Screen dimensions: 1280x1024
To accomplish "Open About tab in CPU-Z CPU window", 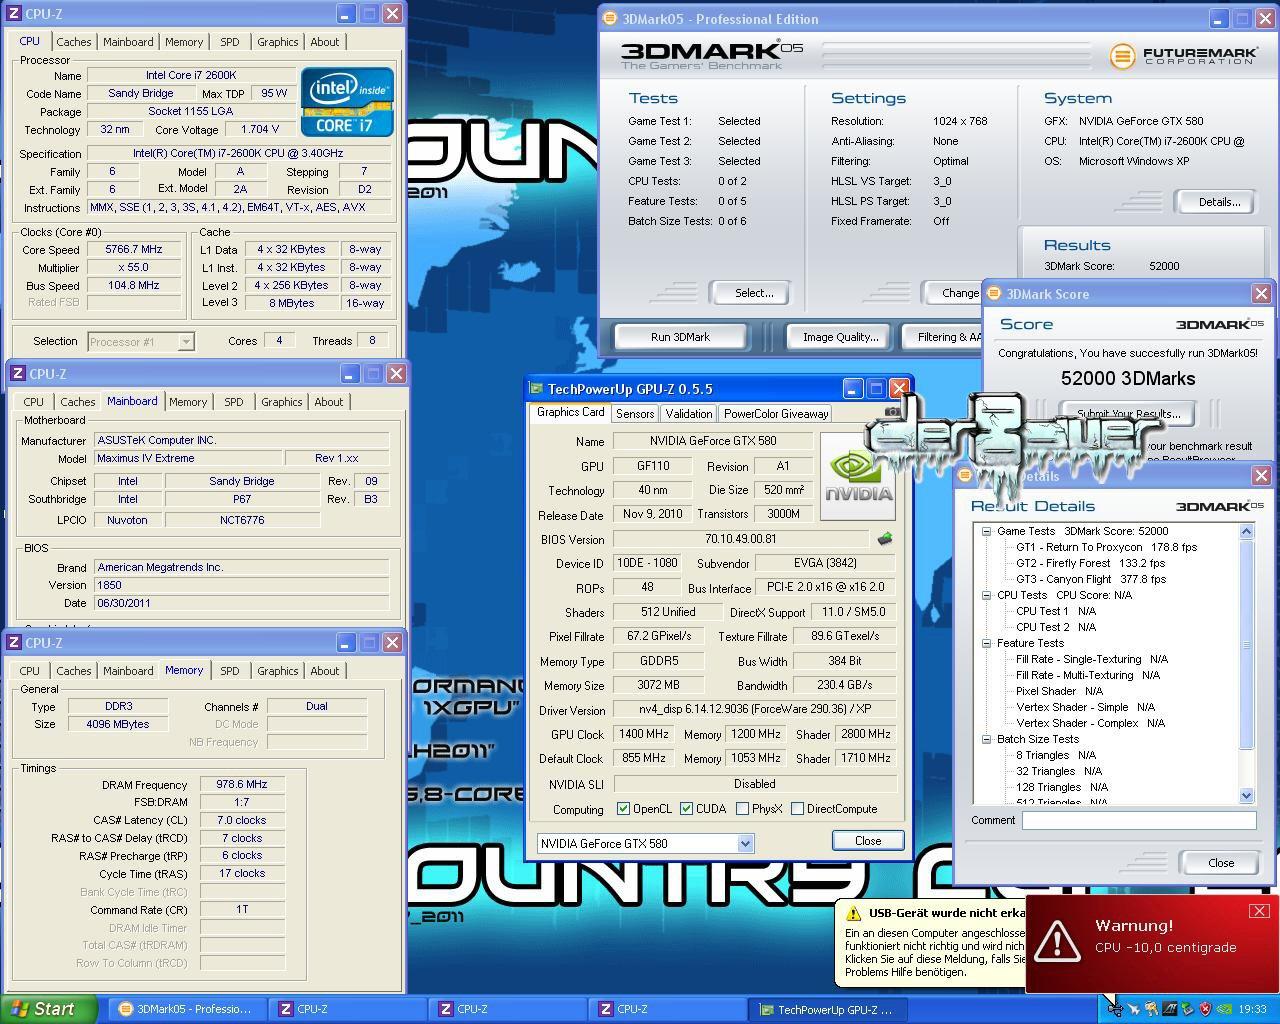I will (325, 42).
